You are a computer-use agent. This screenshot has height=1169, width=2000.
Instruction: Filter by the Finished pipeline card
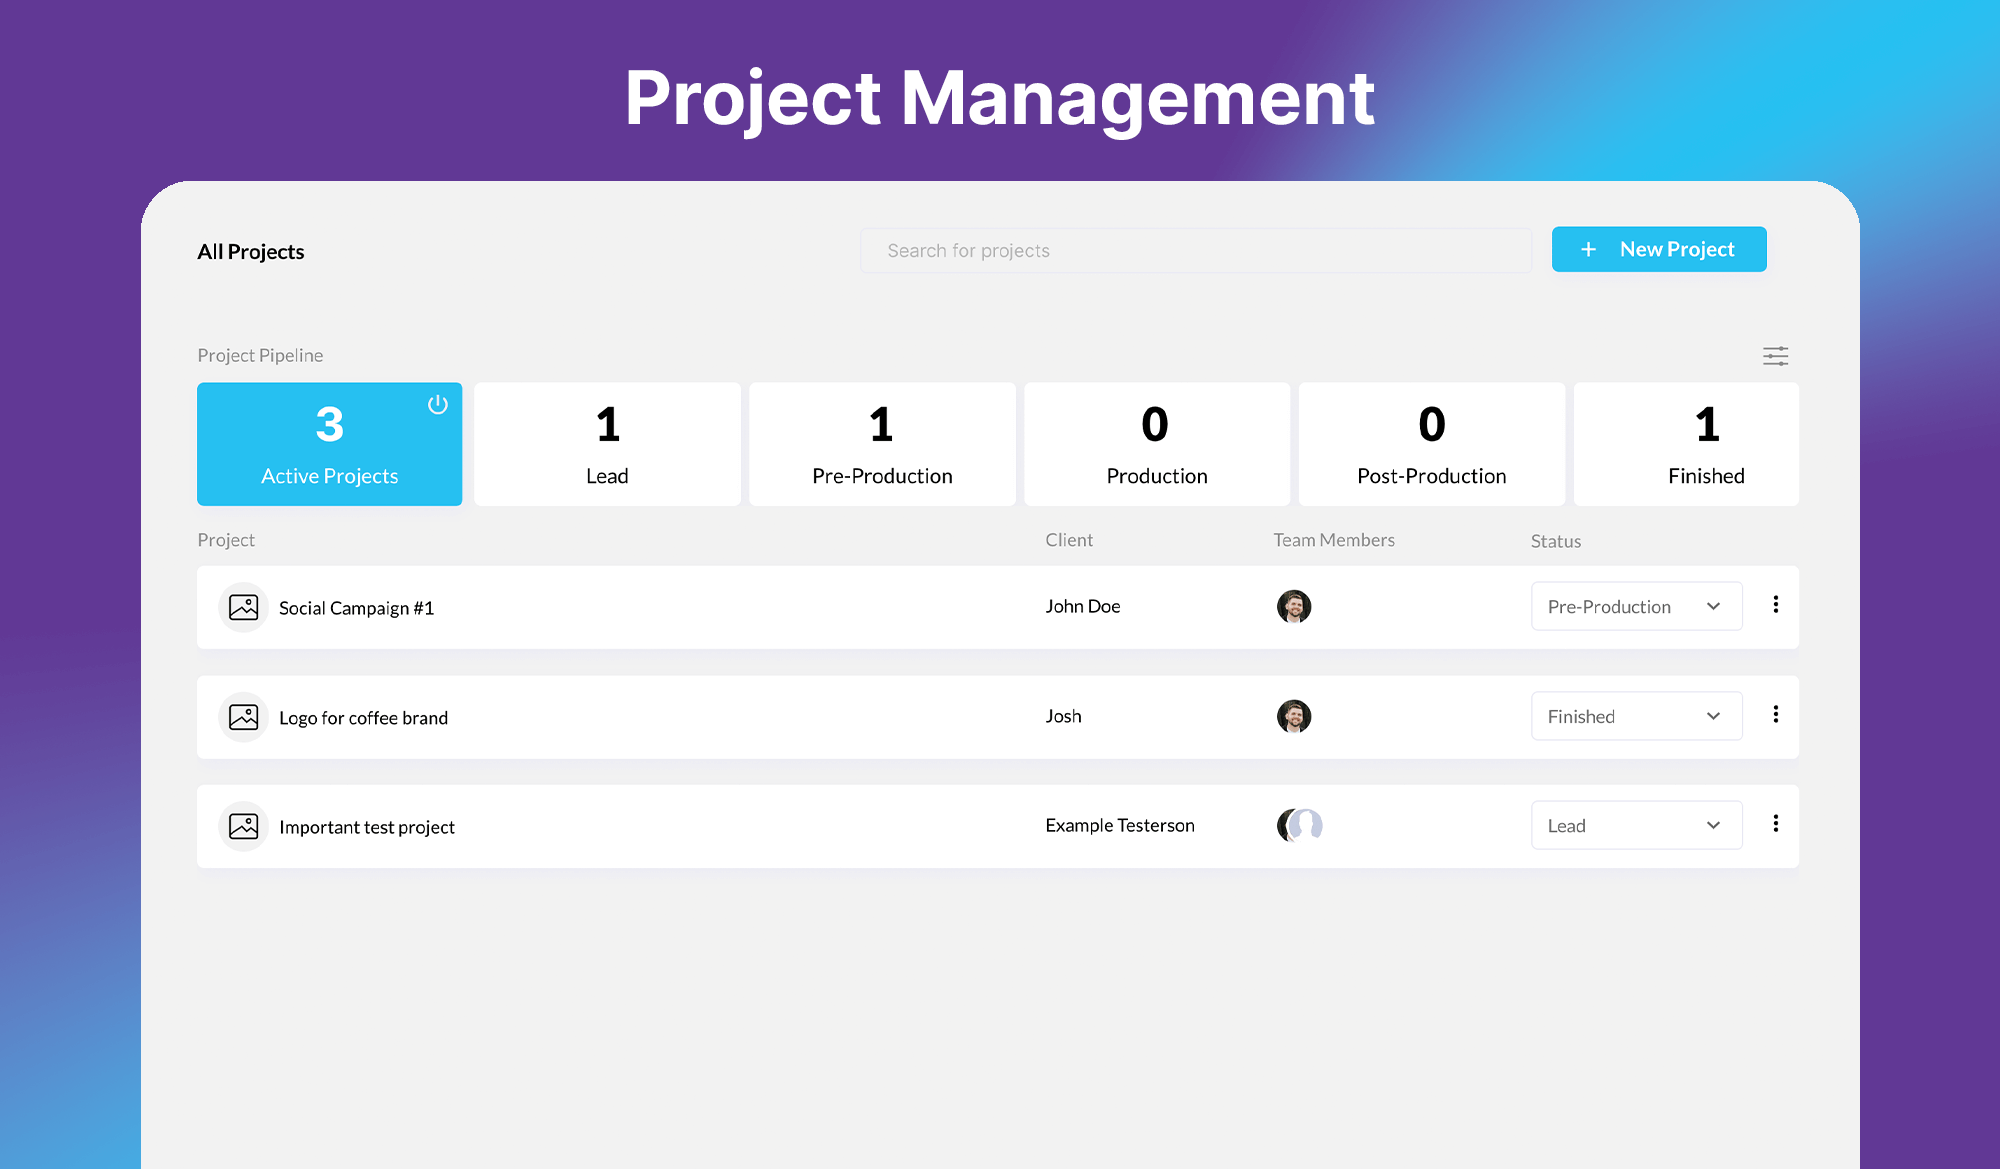(x=1706, y=444)
